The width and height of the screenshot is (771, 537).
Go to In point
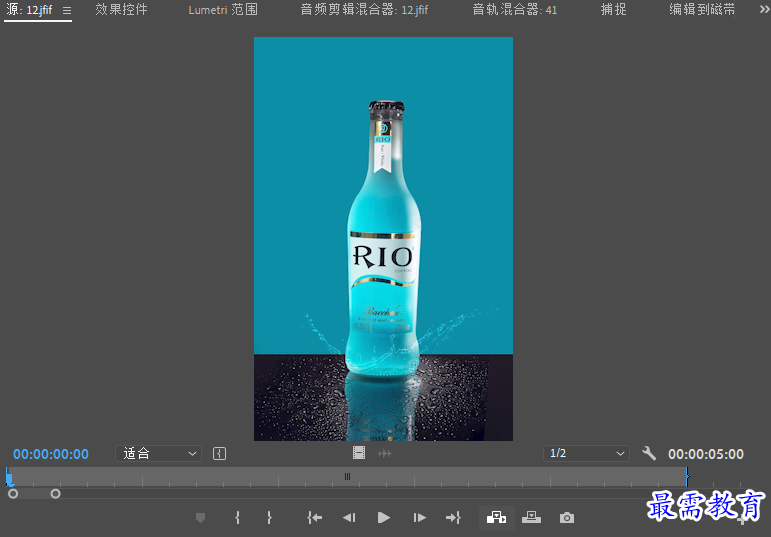tap(315, 517)
